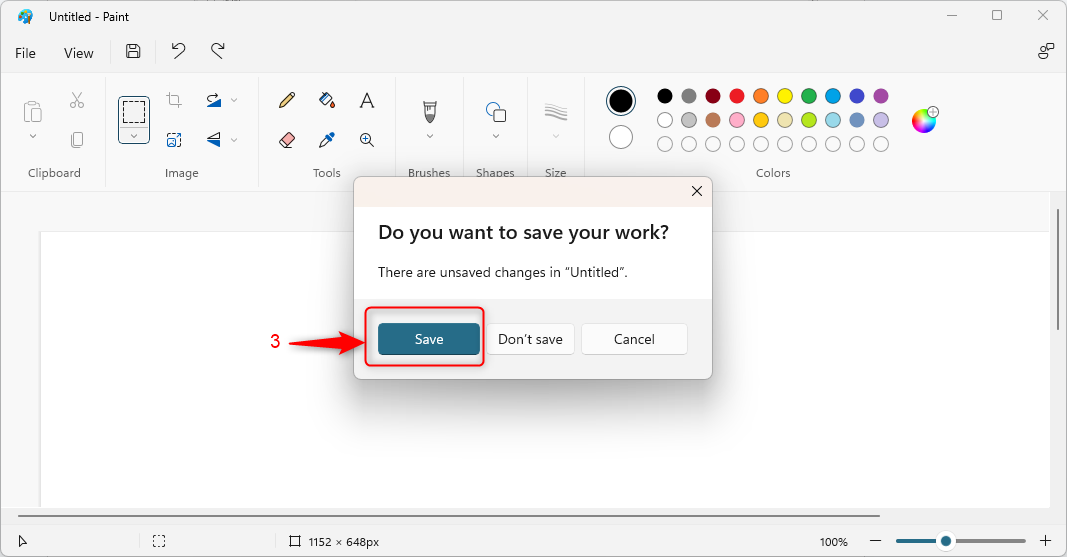Click the Shapes icon

coord(496,112)
